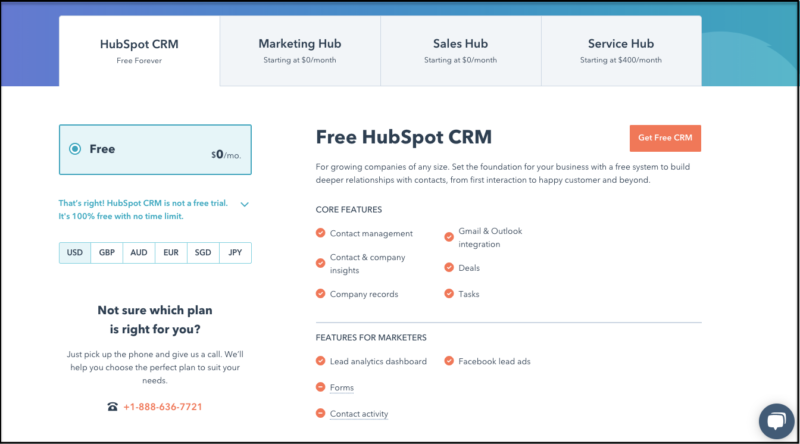The height and width of the screenshot is (444, 800).
Task: Open the Service Hub tab
Action: point(621,51)
